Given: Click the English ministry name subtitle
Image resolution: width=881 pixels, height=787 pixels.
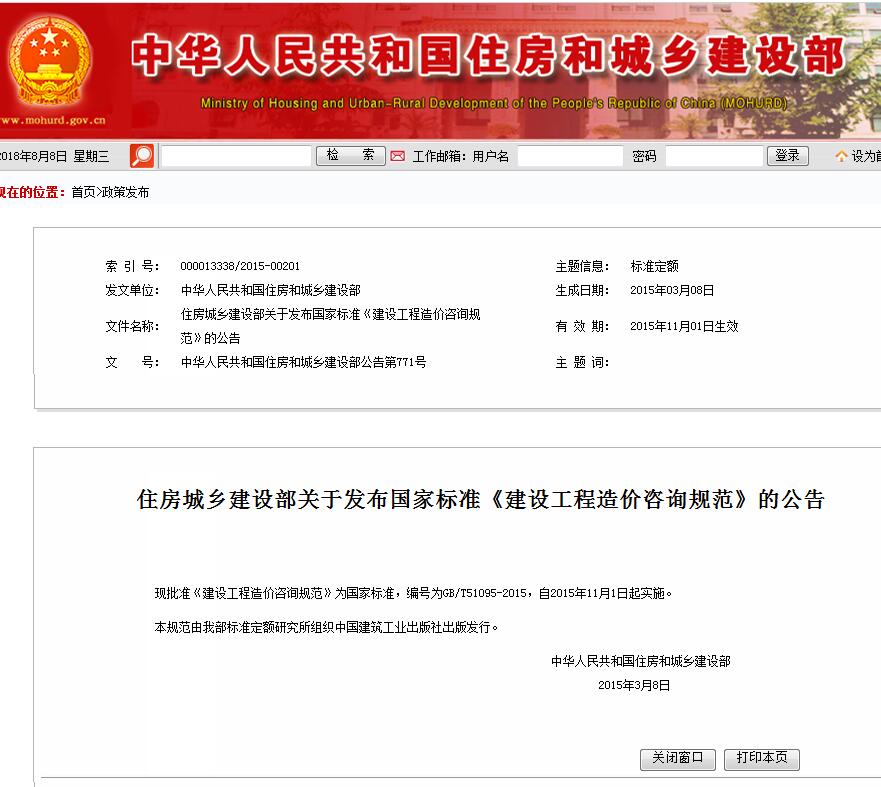Looking at the screenshot, I should pyautogui.click(x=494, y=103).
